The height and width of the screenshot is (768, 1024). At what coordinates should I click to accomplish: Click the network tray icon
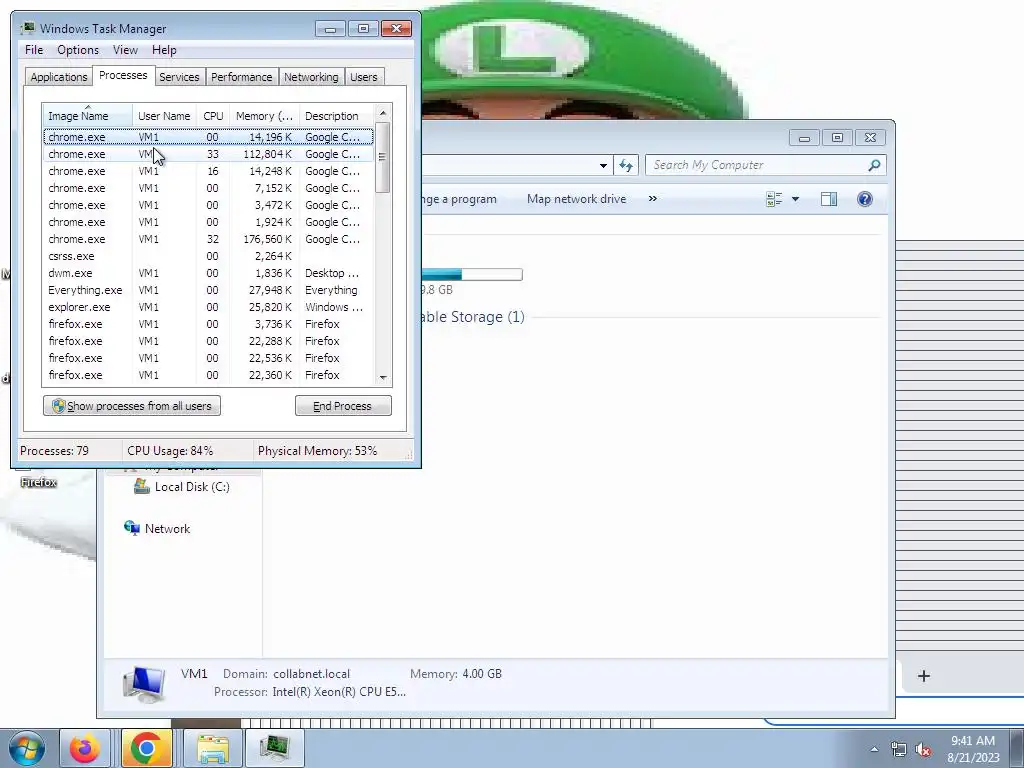(899, 750)
